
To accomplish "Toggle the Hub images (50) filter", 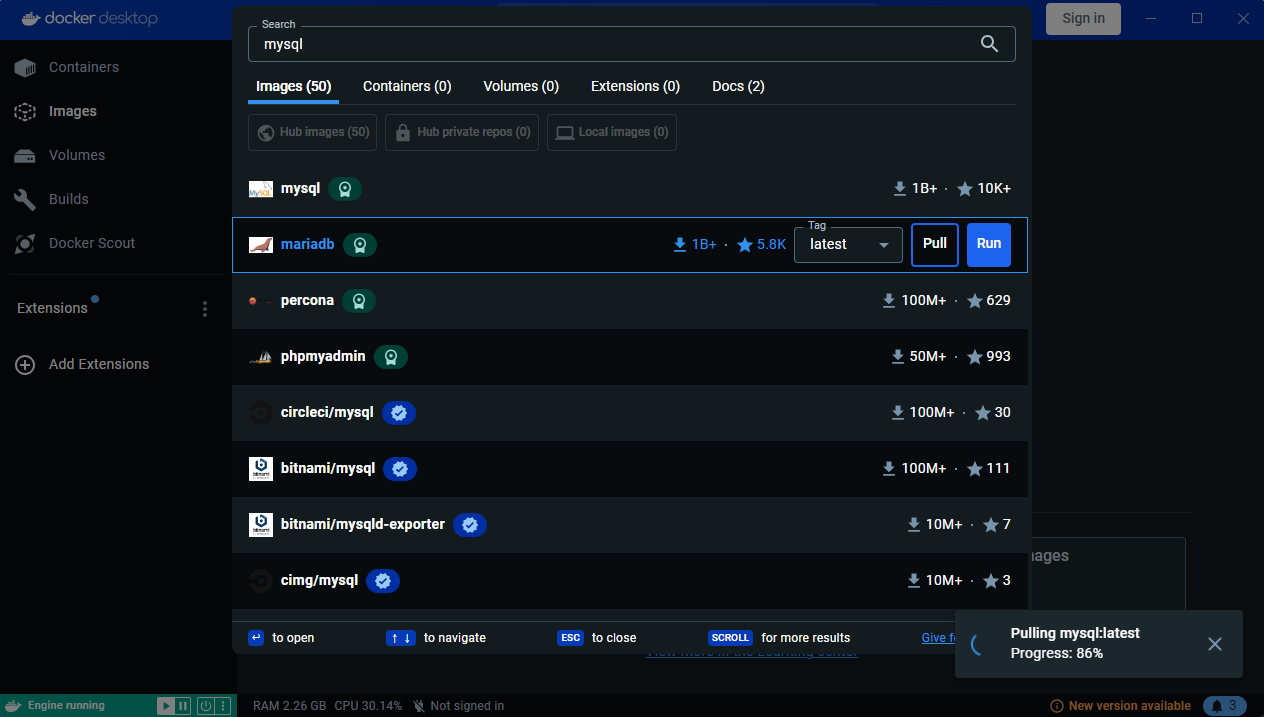I will pos(312,132).
